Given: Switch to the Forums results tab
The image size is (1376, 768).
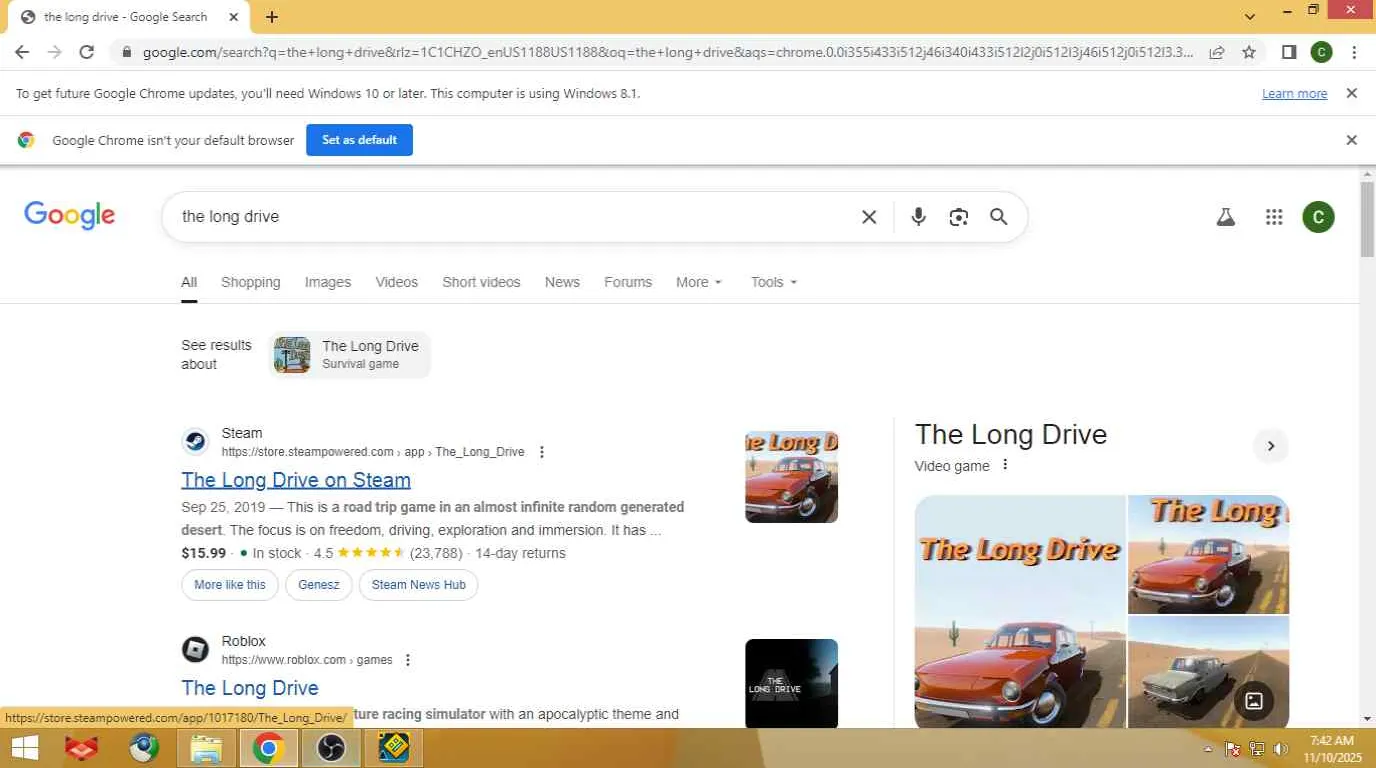Looking at the screenshot, I should (628, 282).
